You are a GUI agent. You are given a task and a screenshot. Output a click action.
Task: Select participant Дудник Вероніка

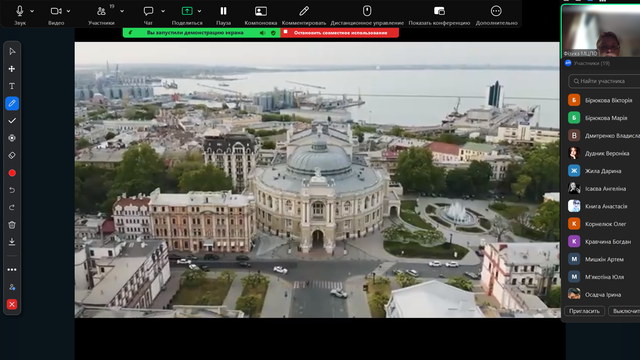[x=604, y=153]
